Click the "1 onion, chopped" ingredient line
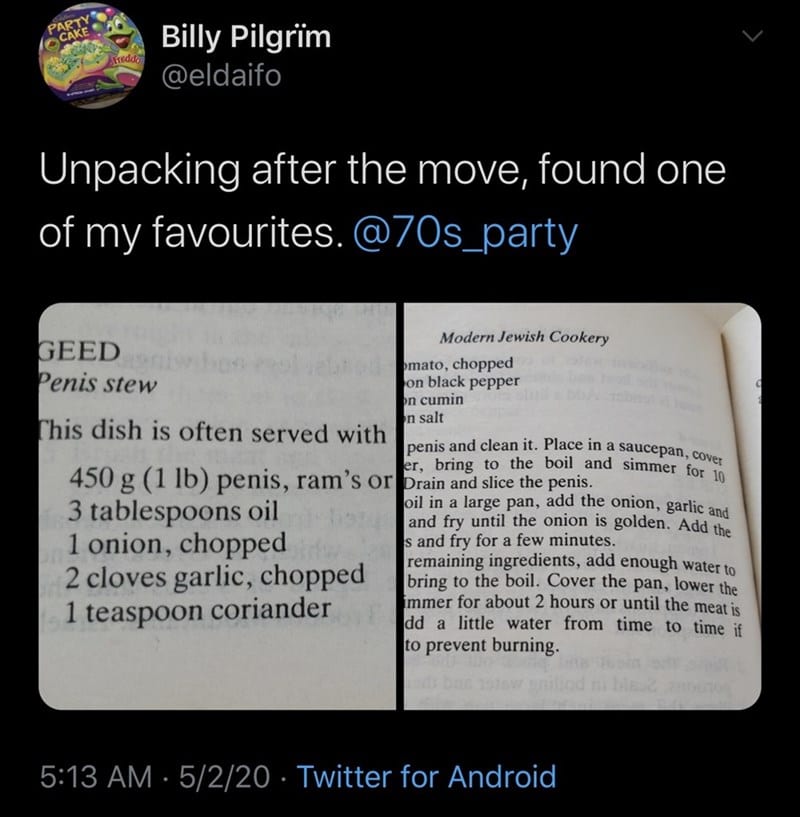This screenshot has height=817, width=800. click(176, 544)
